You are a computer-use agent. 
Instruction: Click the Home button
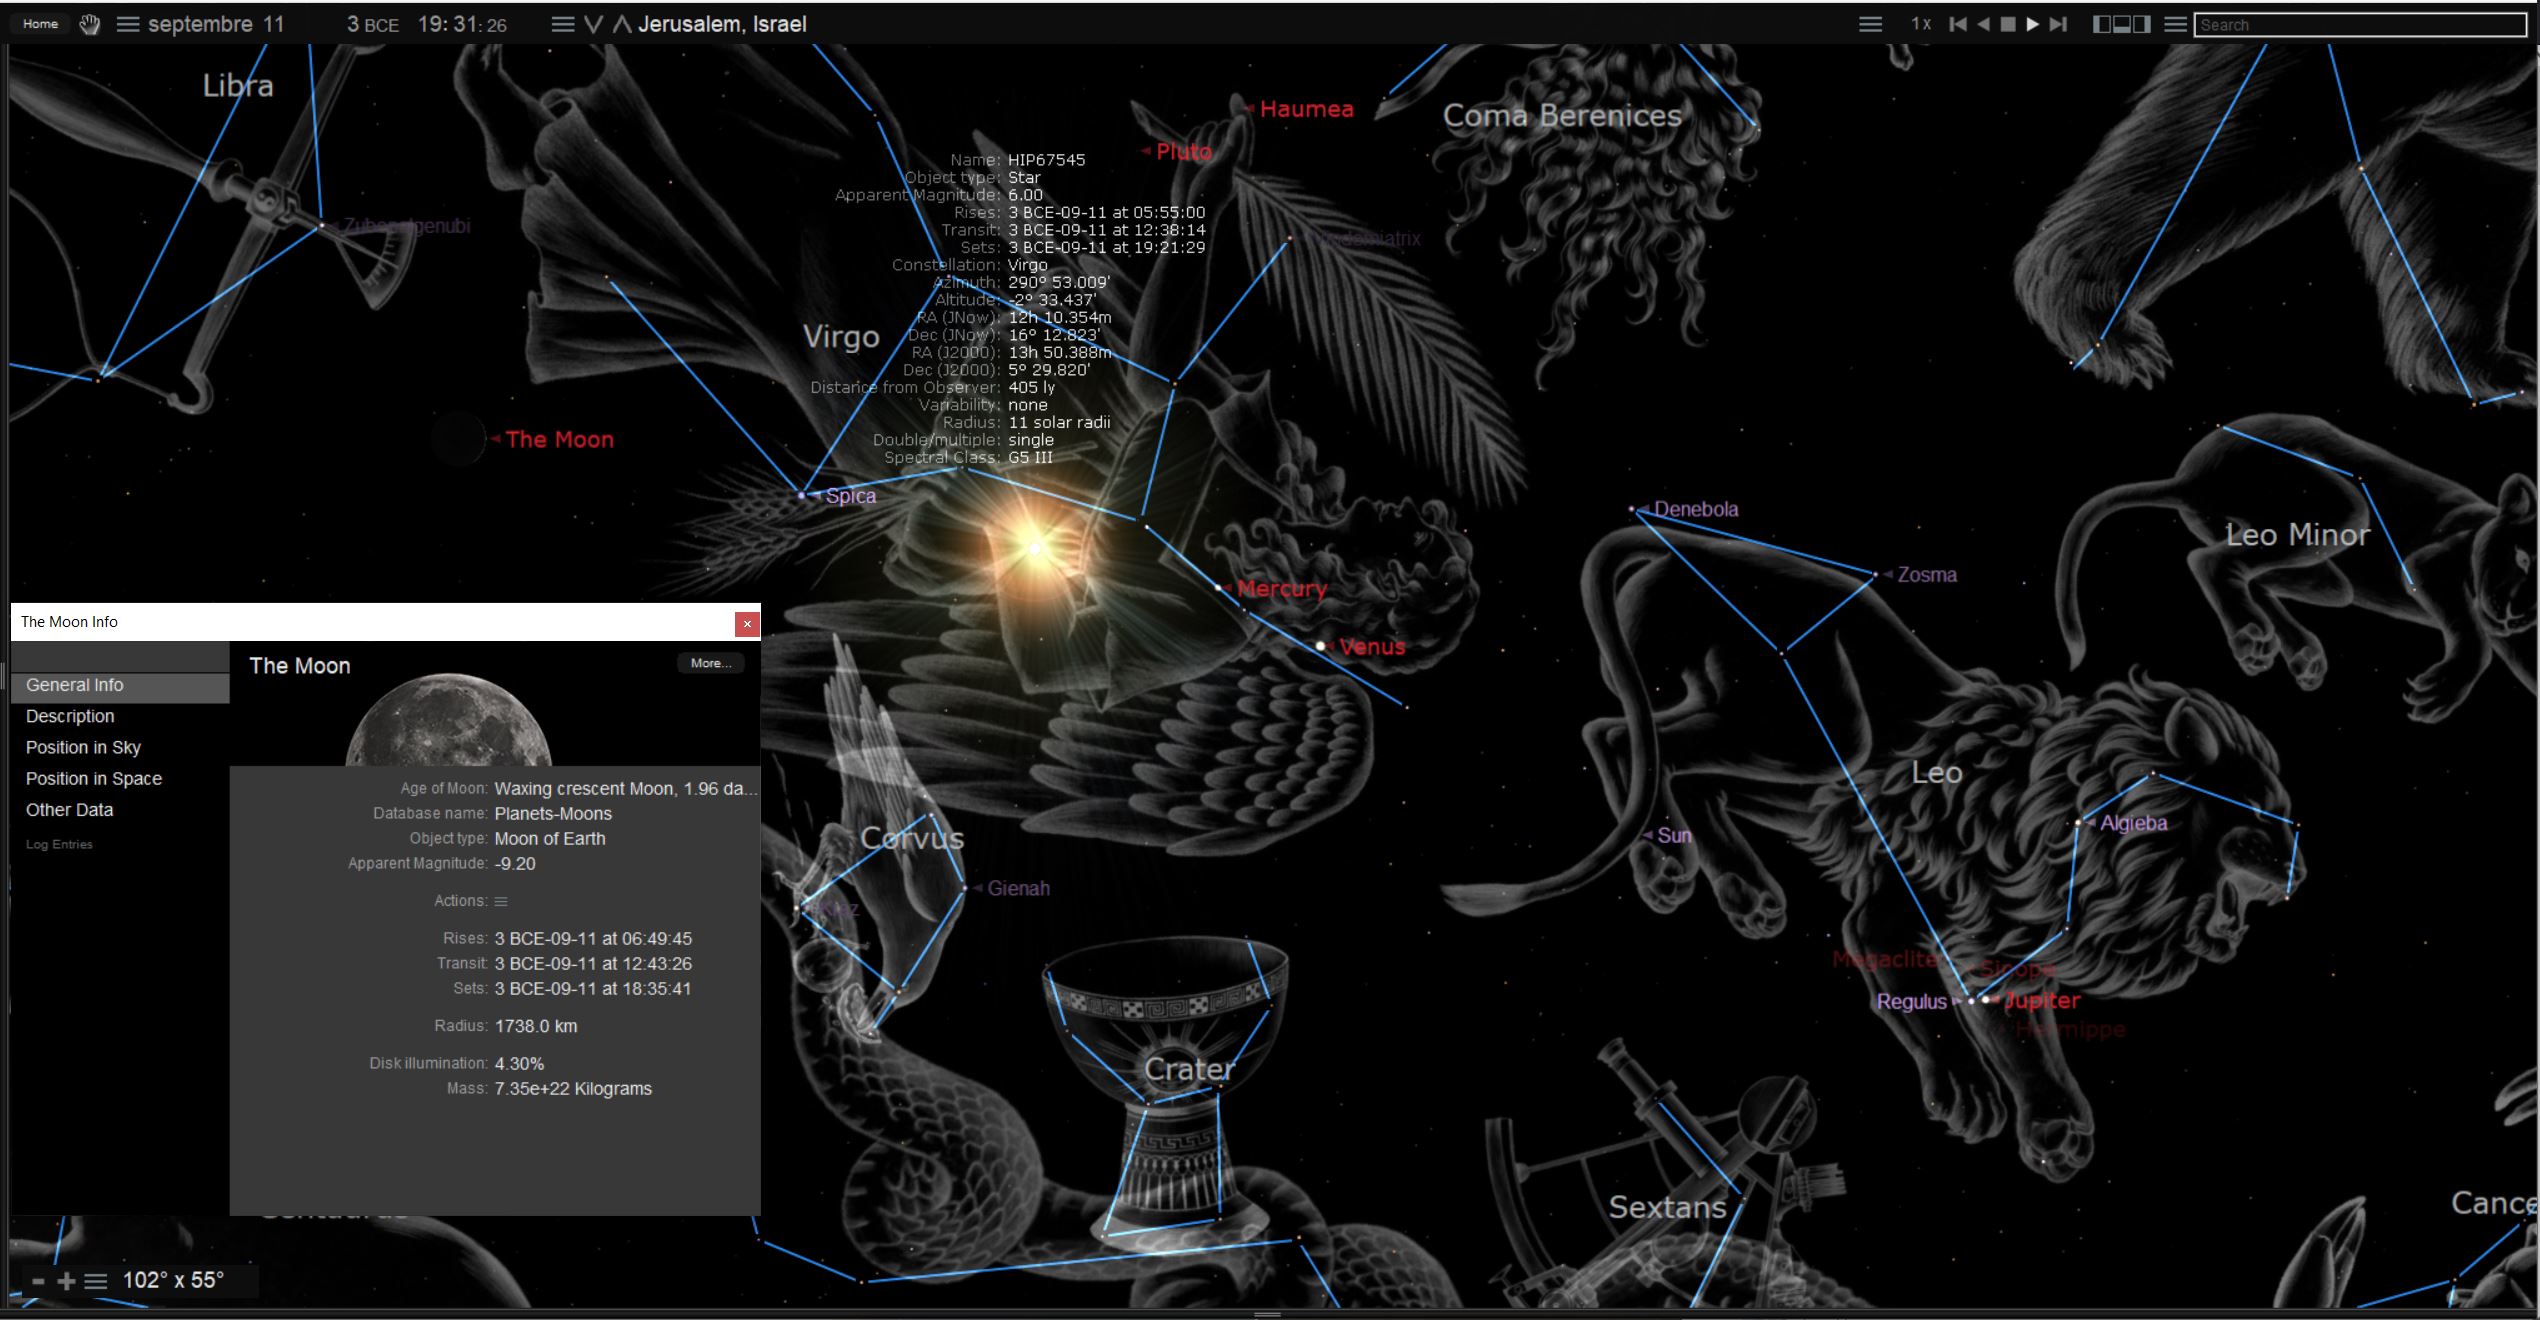click(x=40, y=24)
